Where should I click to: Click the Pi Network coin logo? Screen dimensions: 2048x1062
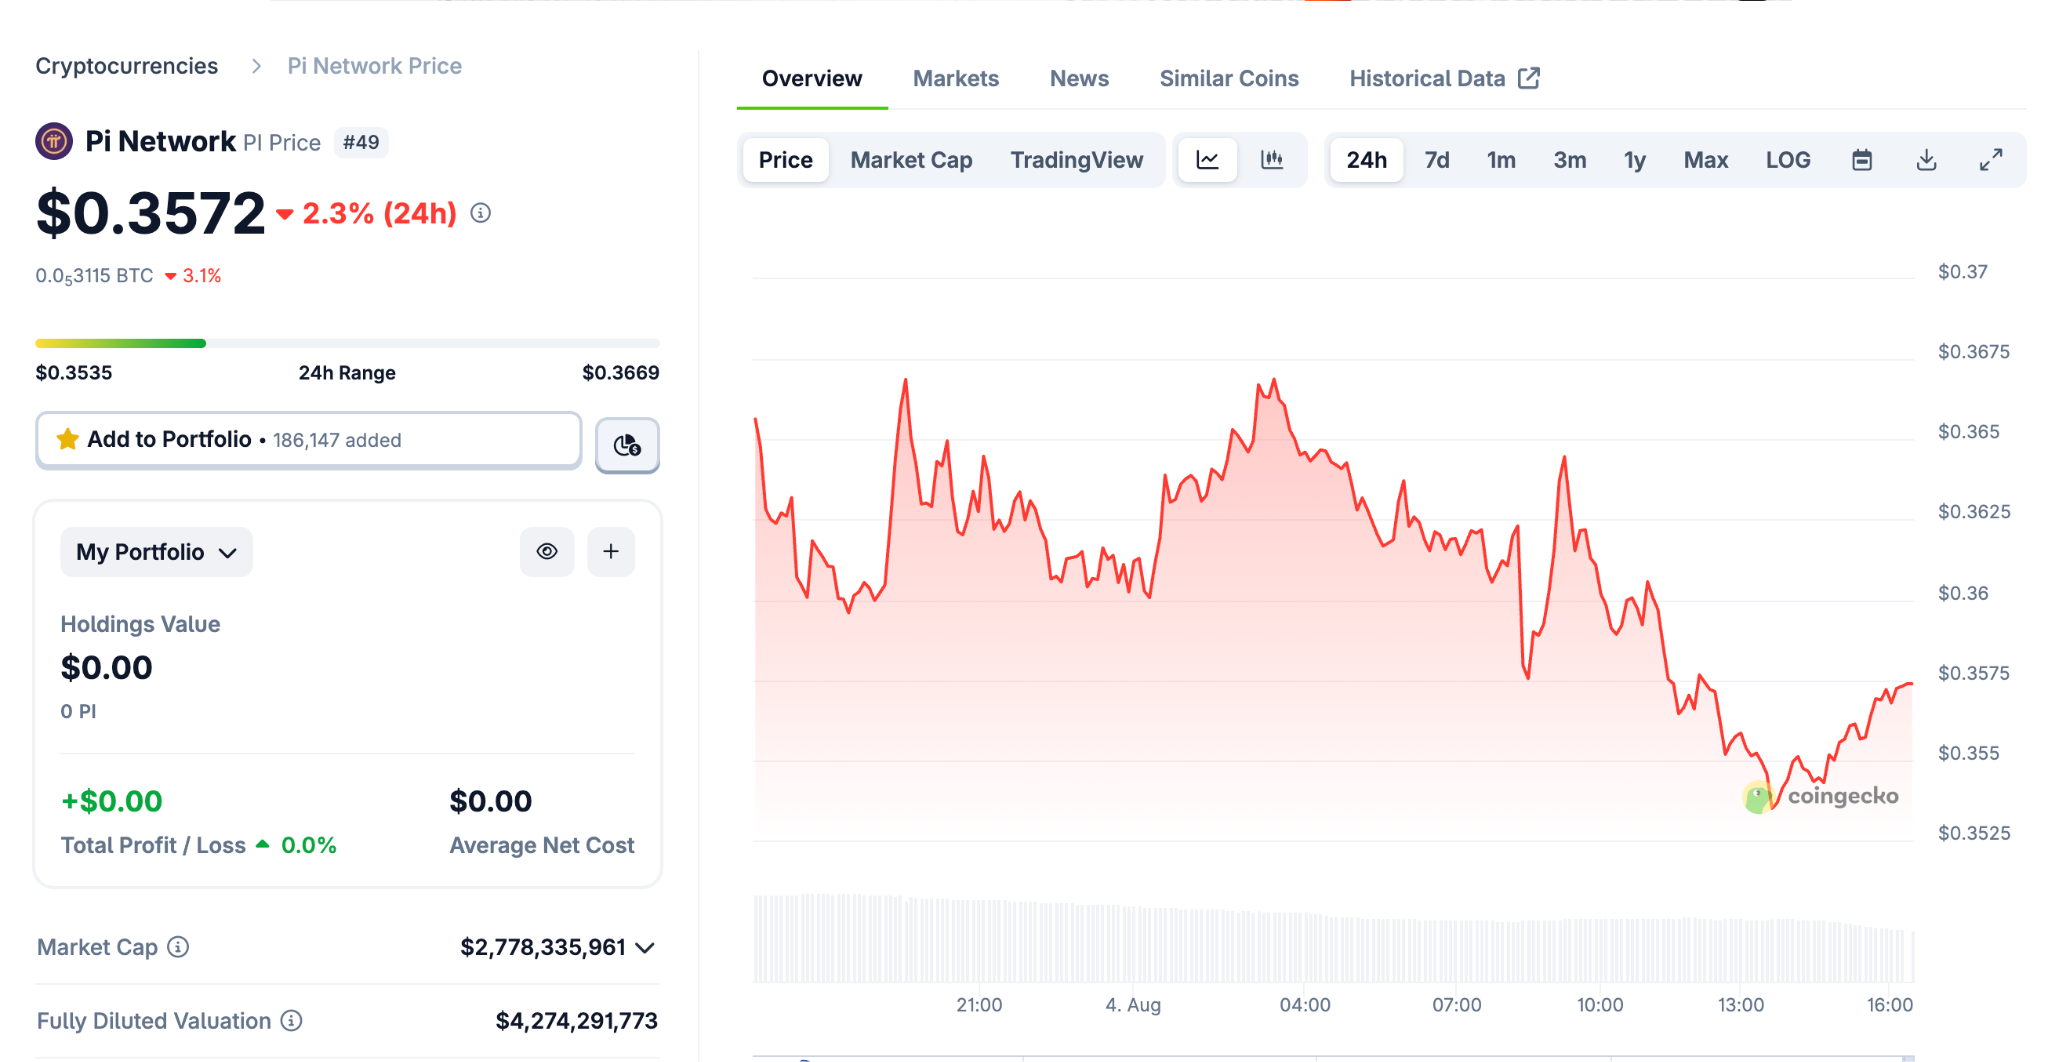(54, 141)
